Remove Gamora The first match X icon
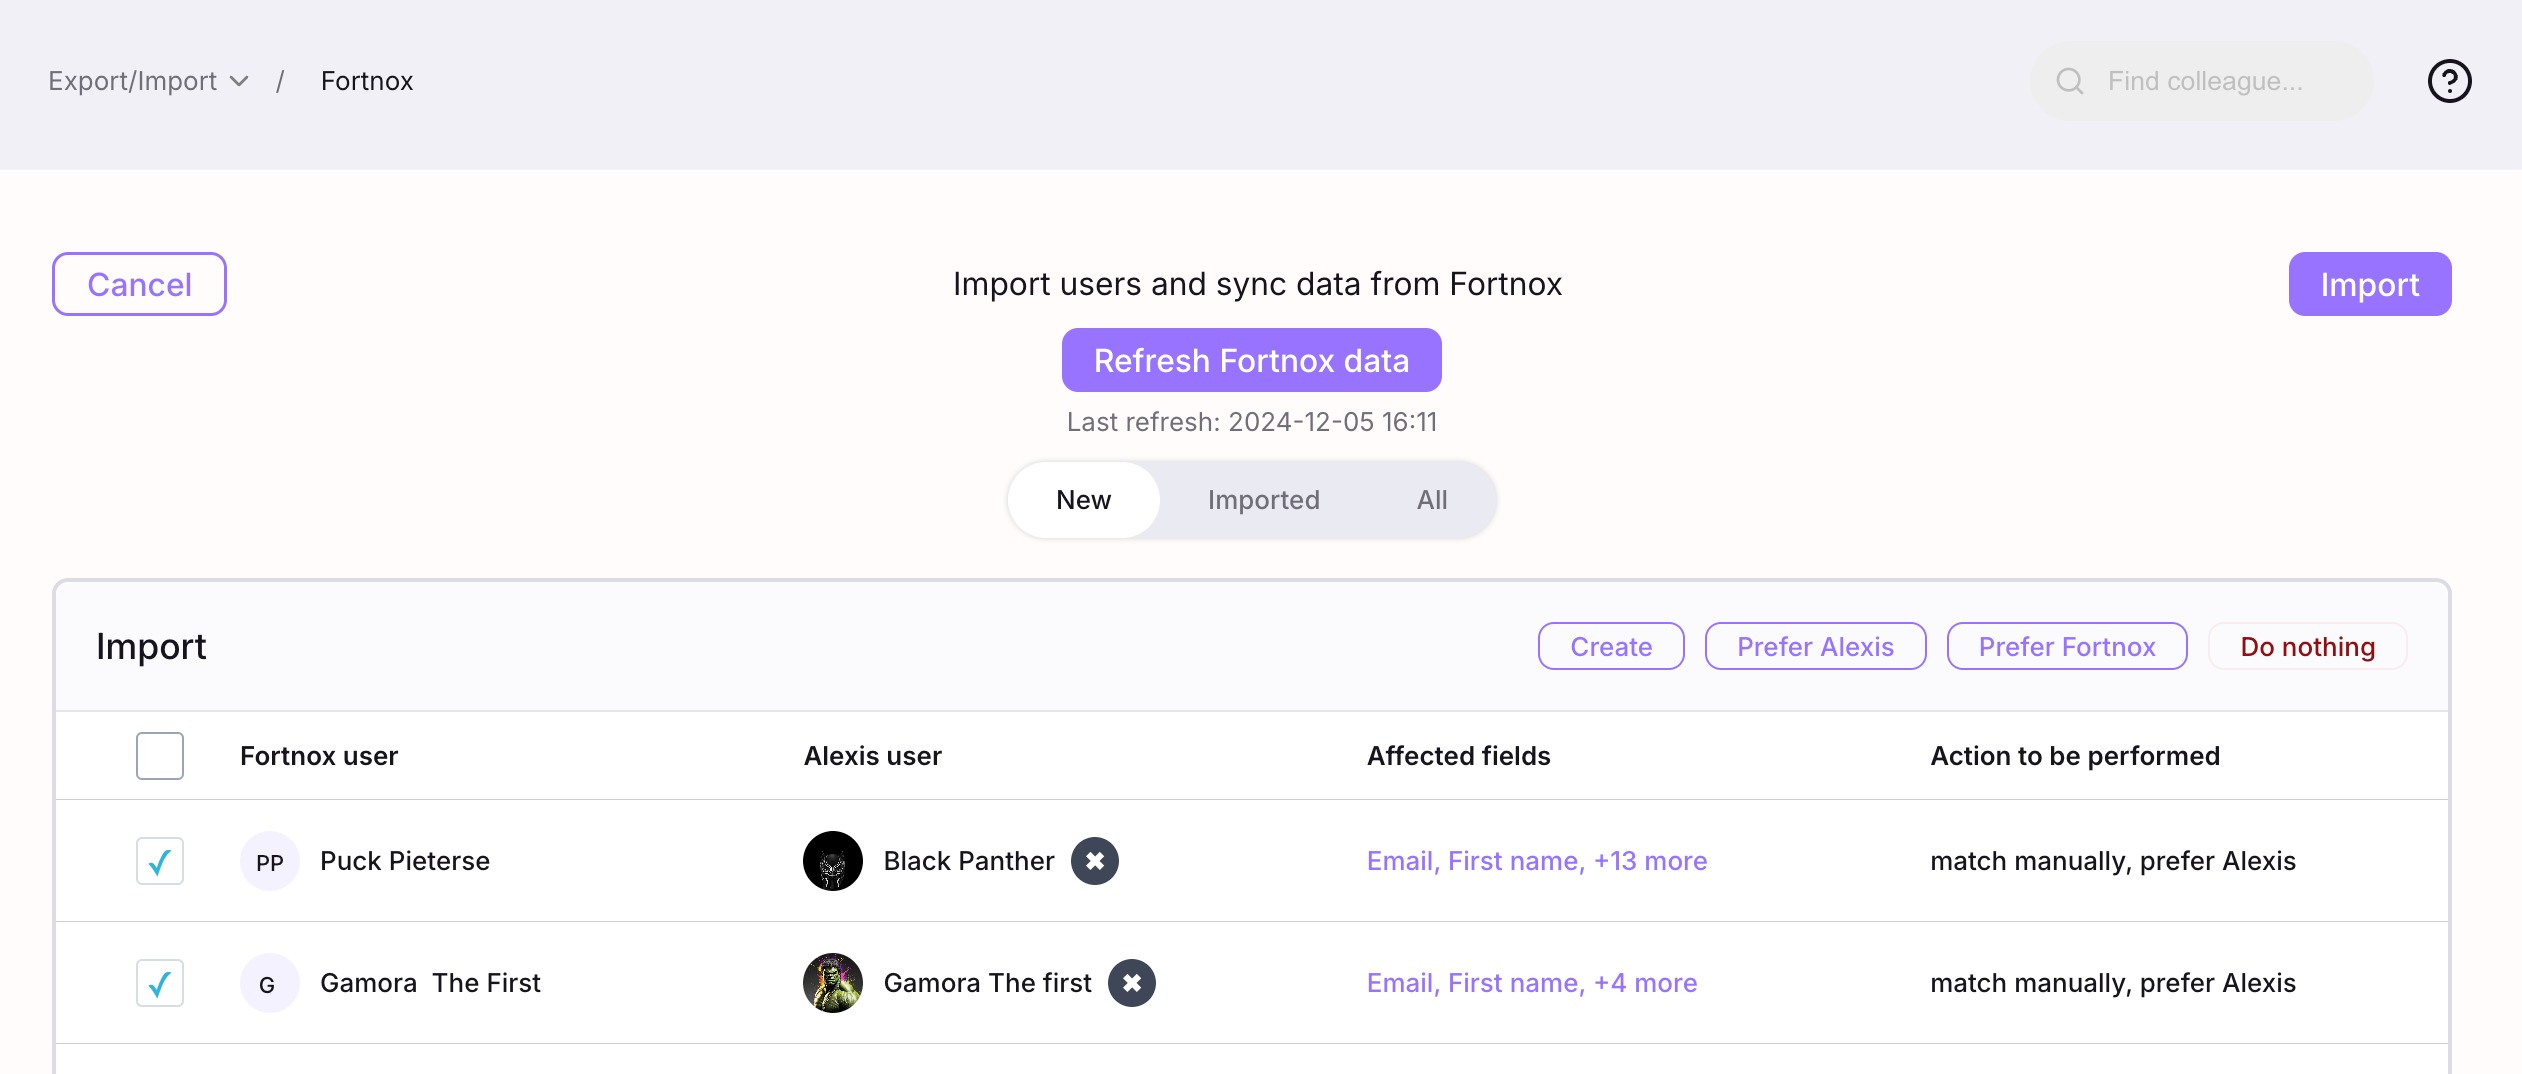The height and width of the screenshot is (1074, 2522). [x=1131, y=983]
